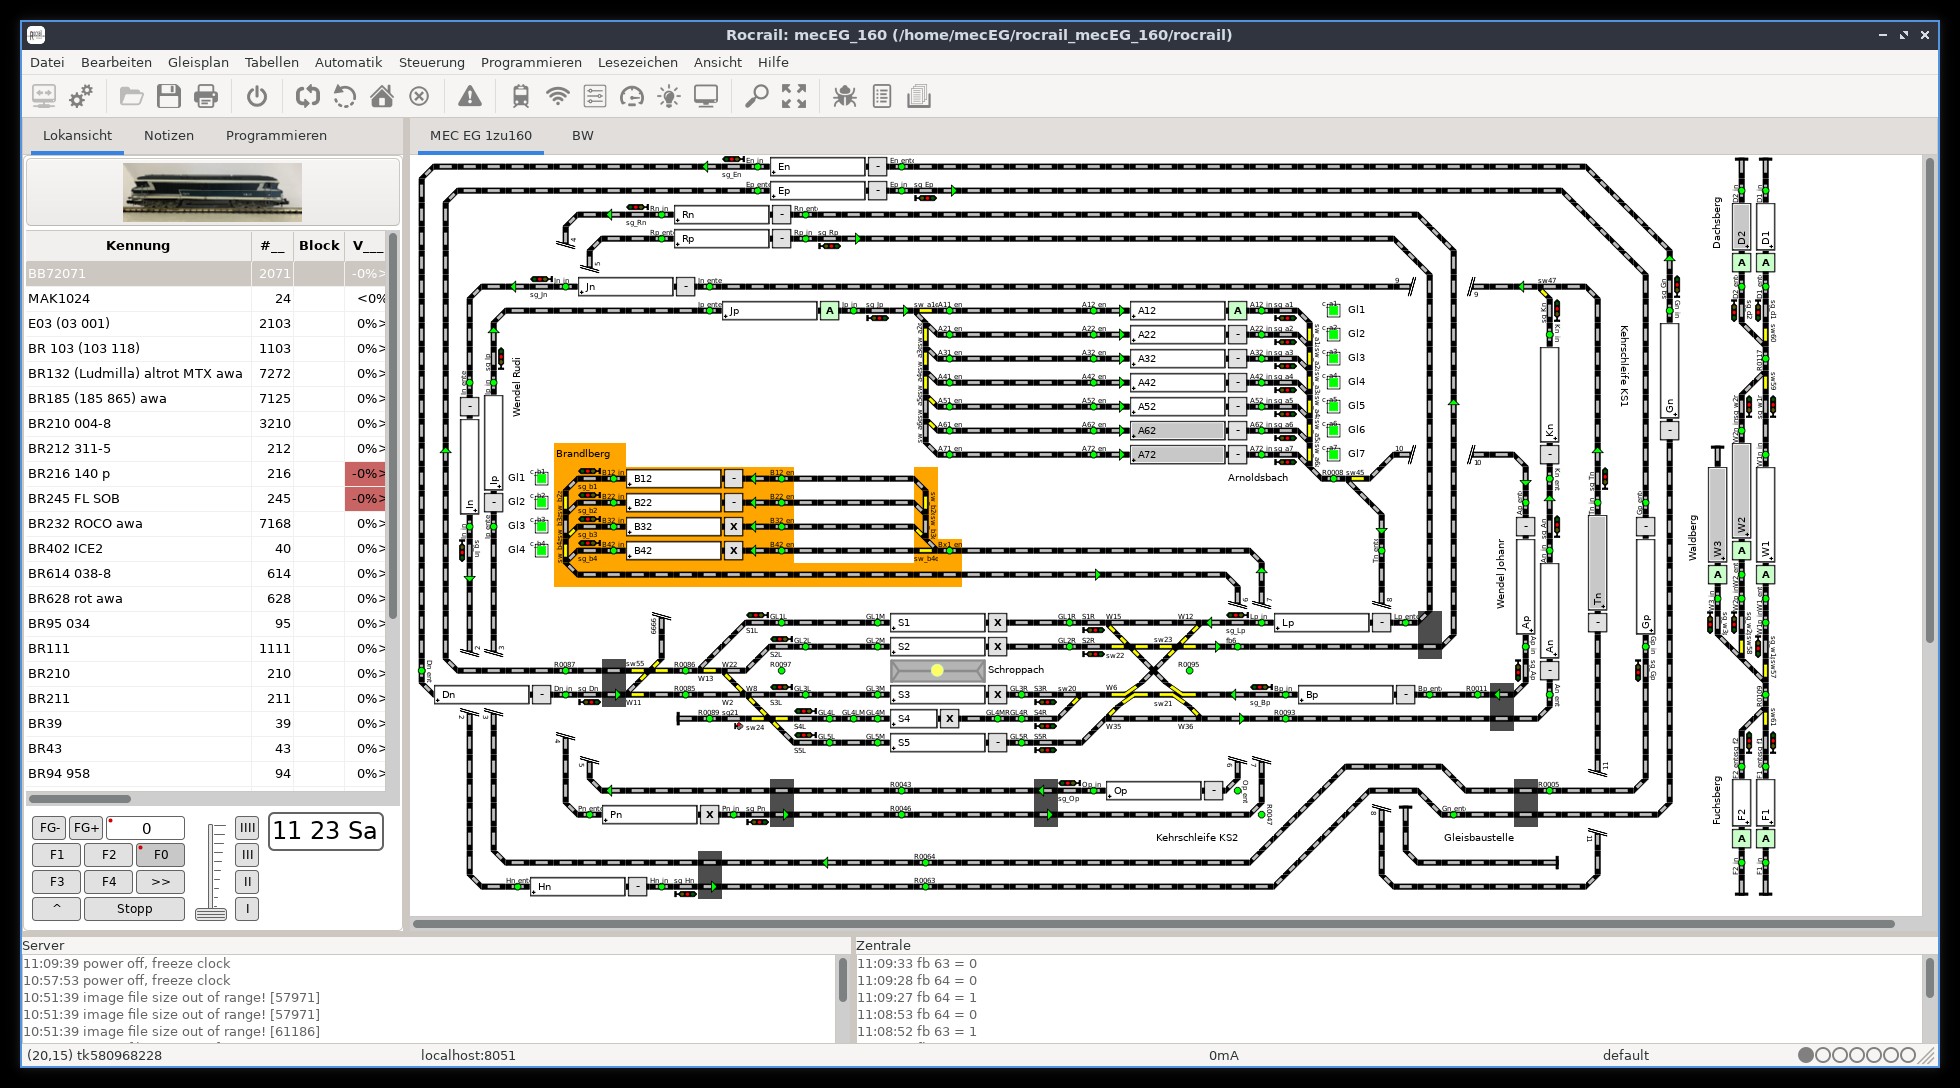1960x1088 pixels.
Task: Click the Schroppach turntable symbol
Action: [937, 670]
